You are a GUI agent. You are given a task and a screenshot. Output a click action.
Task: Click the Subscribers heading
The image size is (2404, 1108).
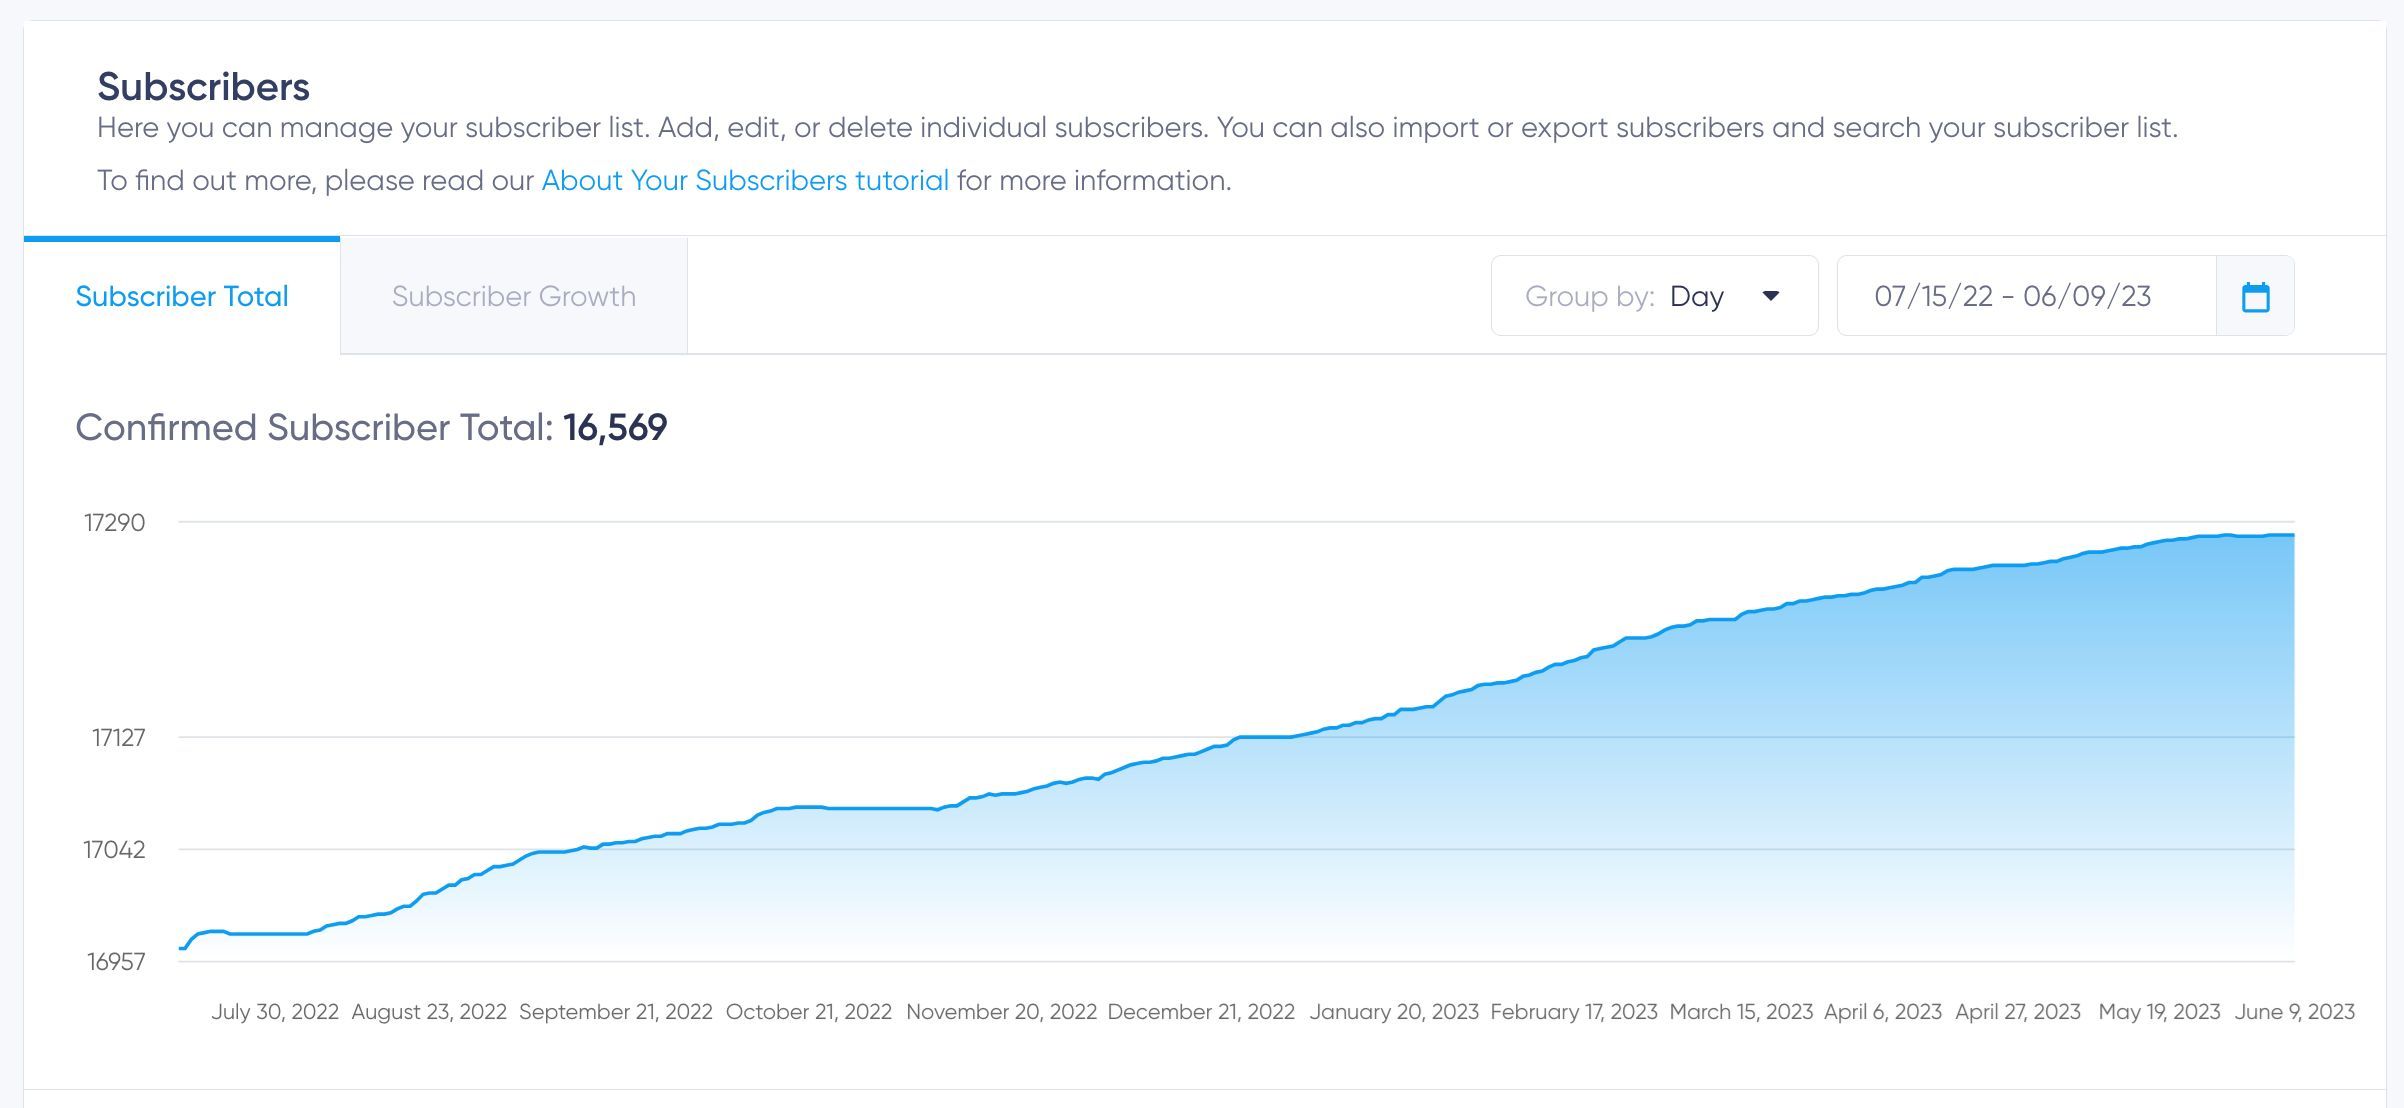pos(203,87)
